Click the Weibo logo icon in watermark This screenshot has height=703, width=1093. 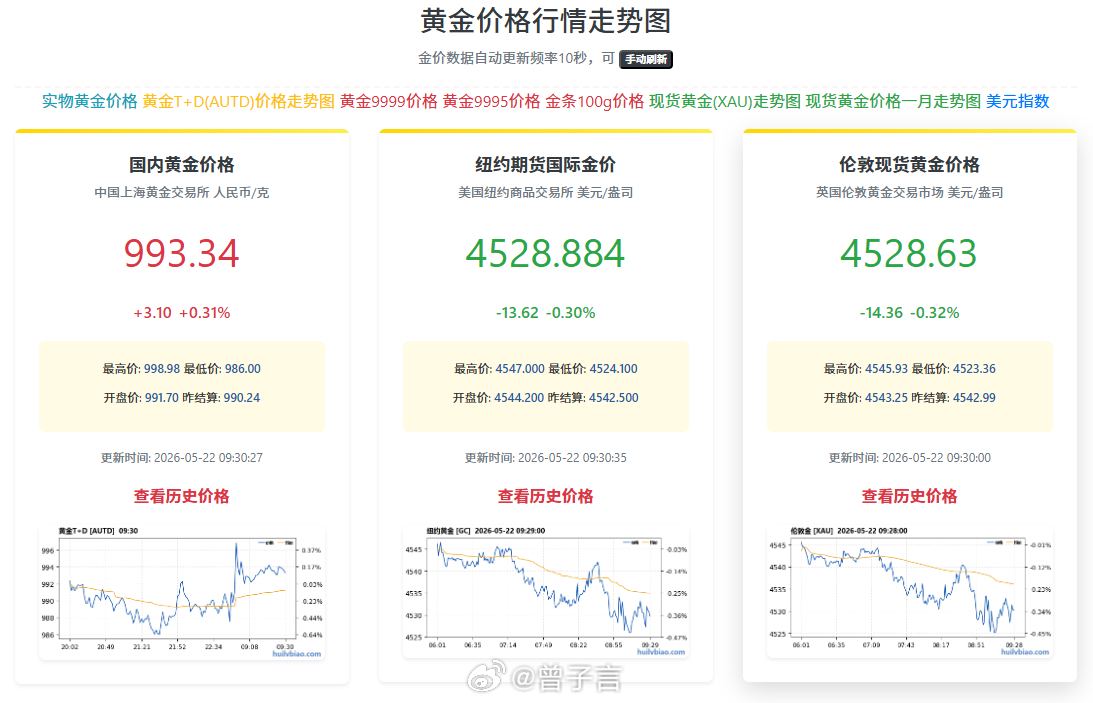486,678
